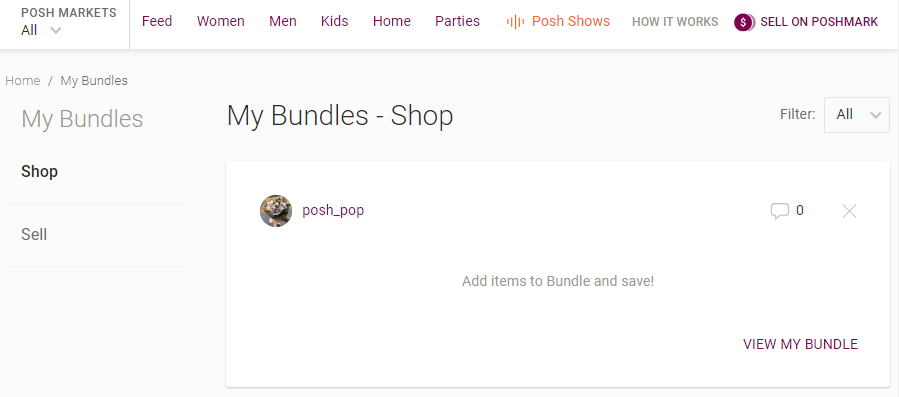Open the Home category in navbar
Image resolution: width=899 pixels, height=397 pixels.
click(x=392, y=21)
